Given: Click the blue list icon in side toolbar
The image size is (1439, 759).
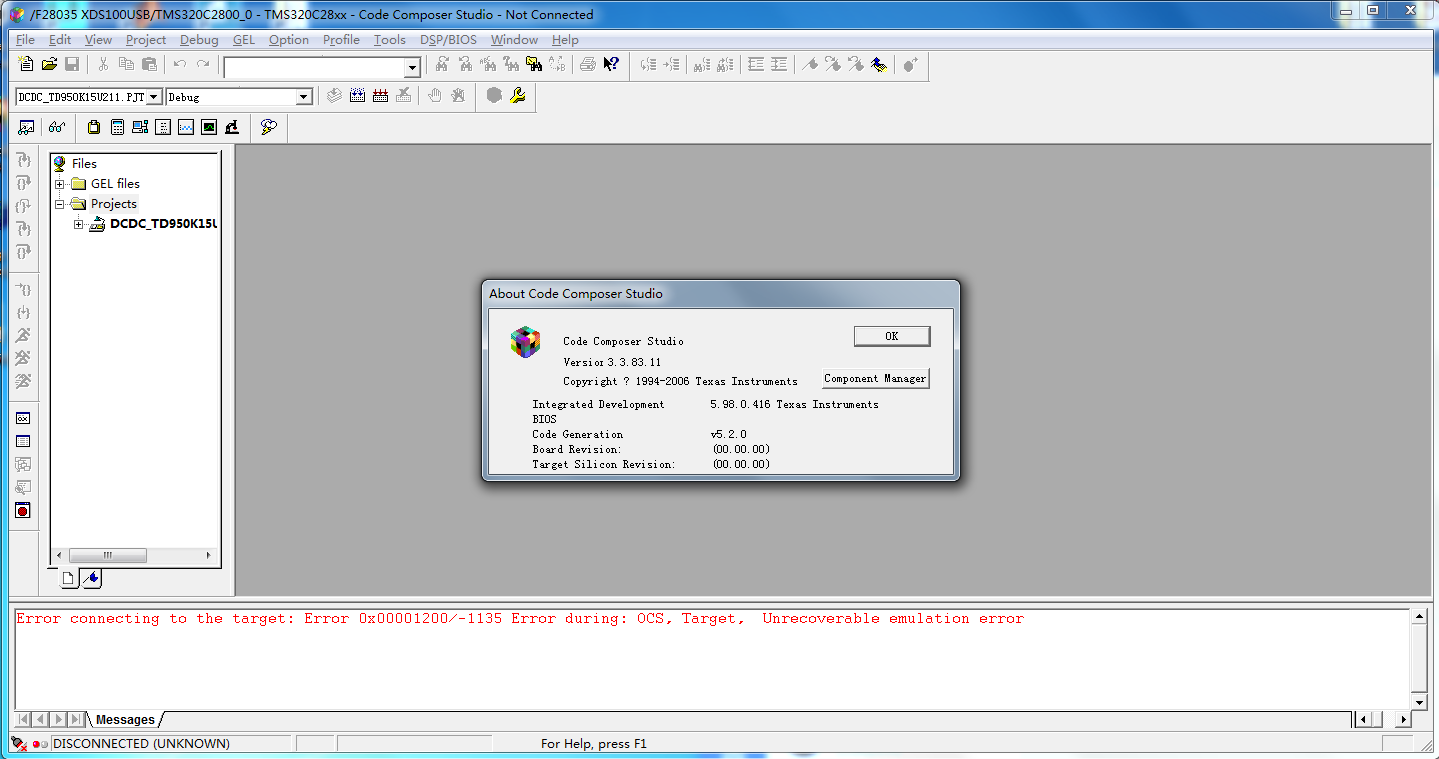Looking at the screenshot, I should click(x=23, y=442).
